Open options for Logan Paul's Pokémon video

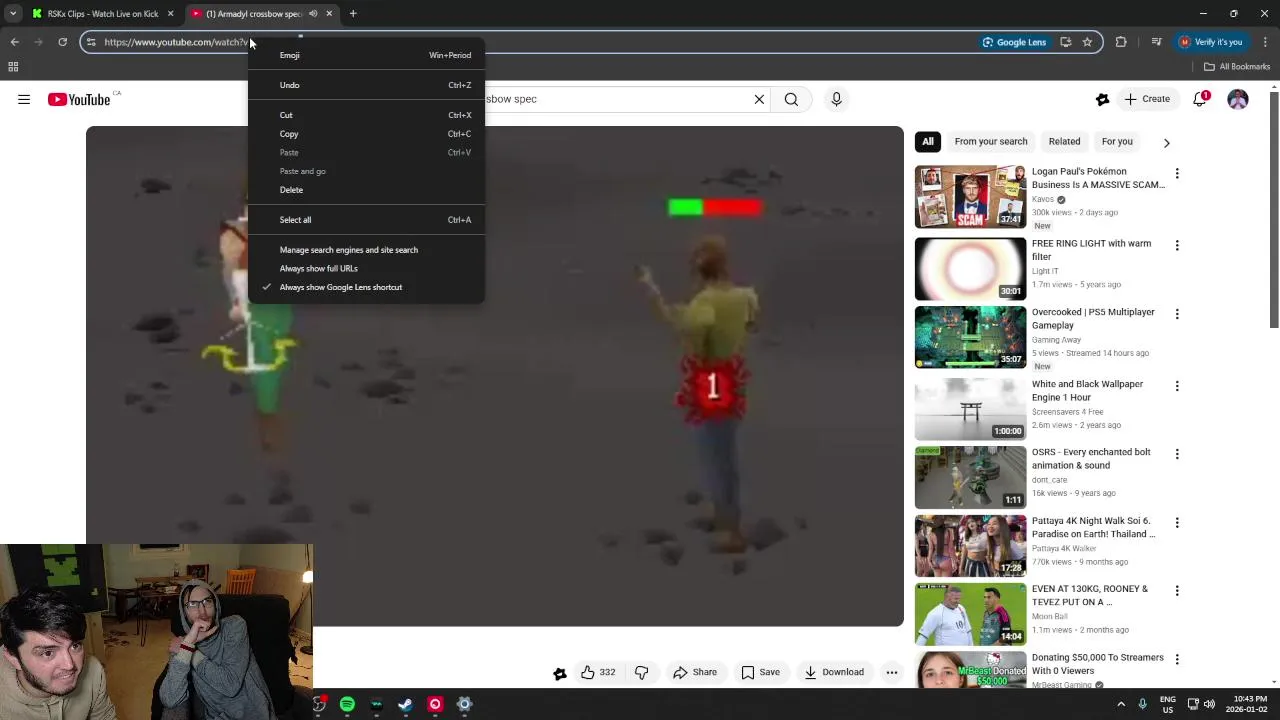(1177, 173)
